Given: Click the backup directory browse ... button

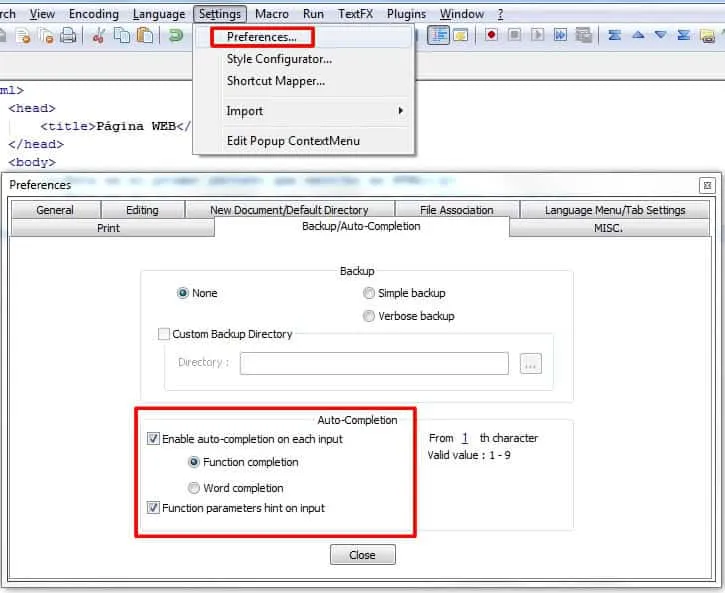Looking at the screenshot, I should (531, 363).
